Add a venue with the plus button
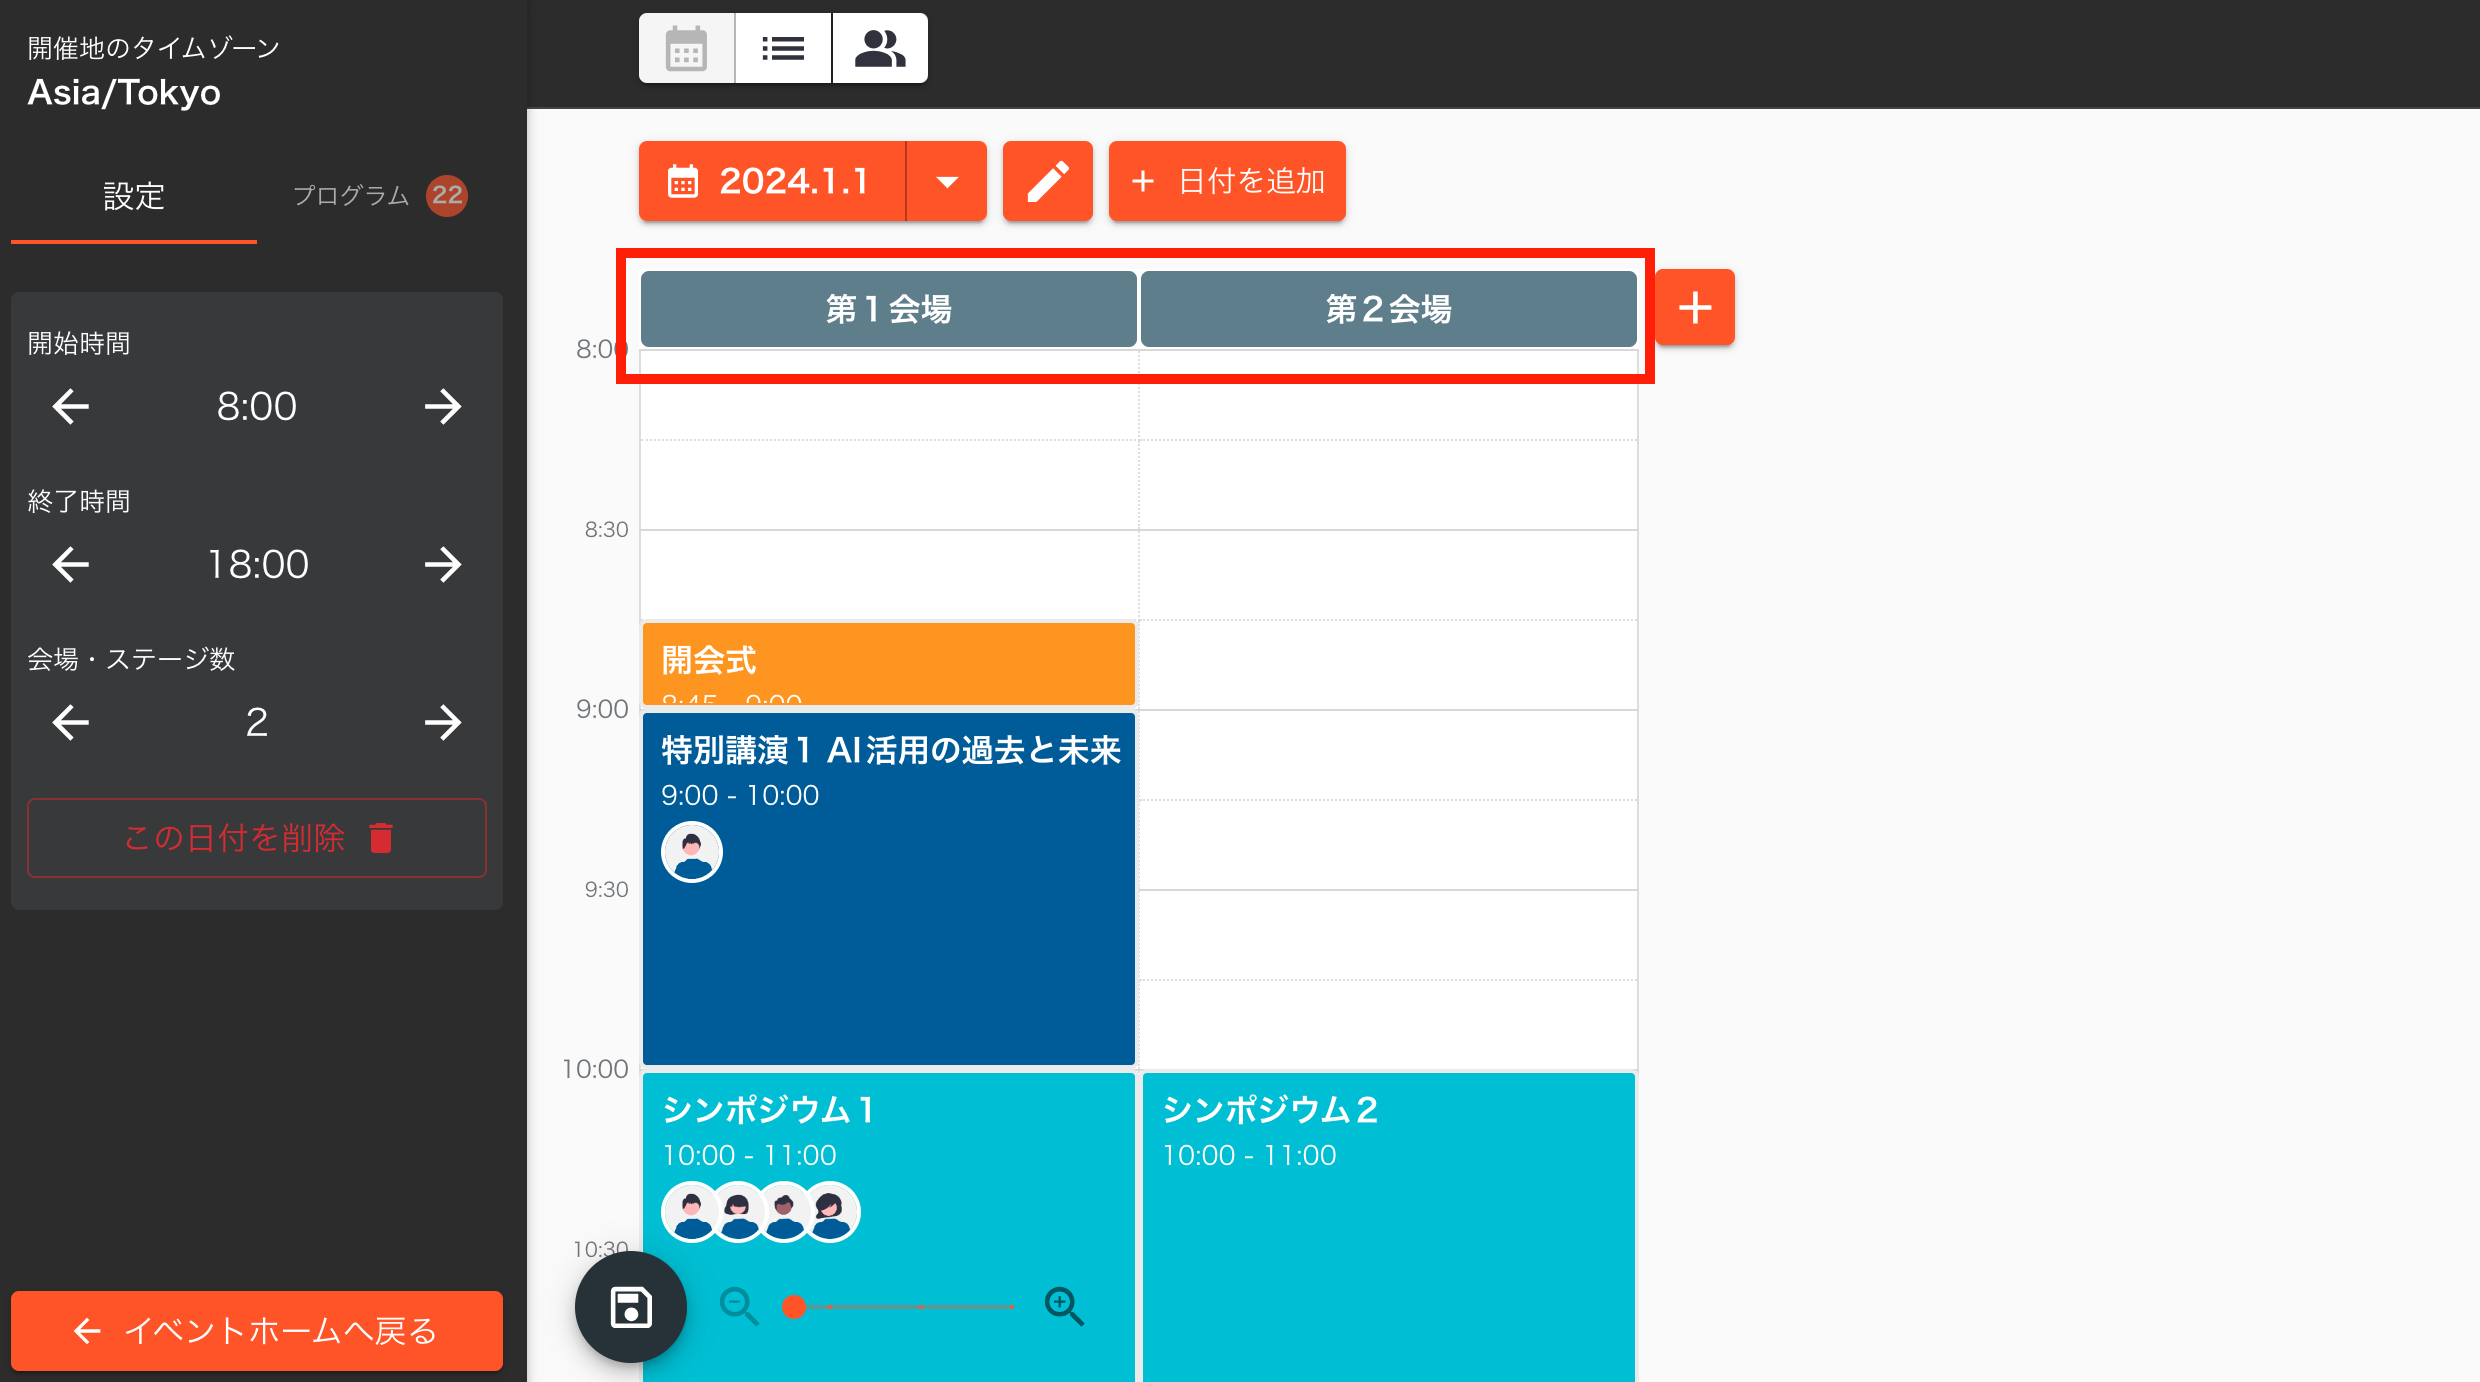The height and width of the screenshot is (1382, 2480). point(1695,307)
